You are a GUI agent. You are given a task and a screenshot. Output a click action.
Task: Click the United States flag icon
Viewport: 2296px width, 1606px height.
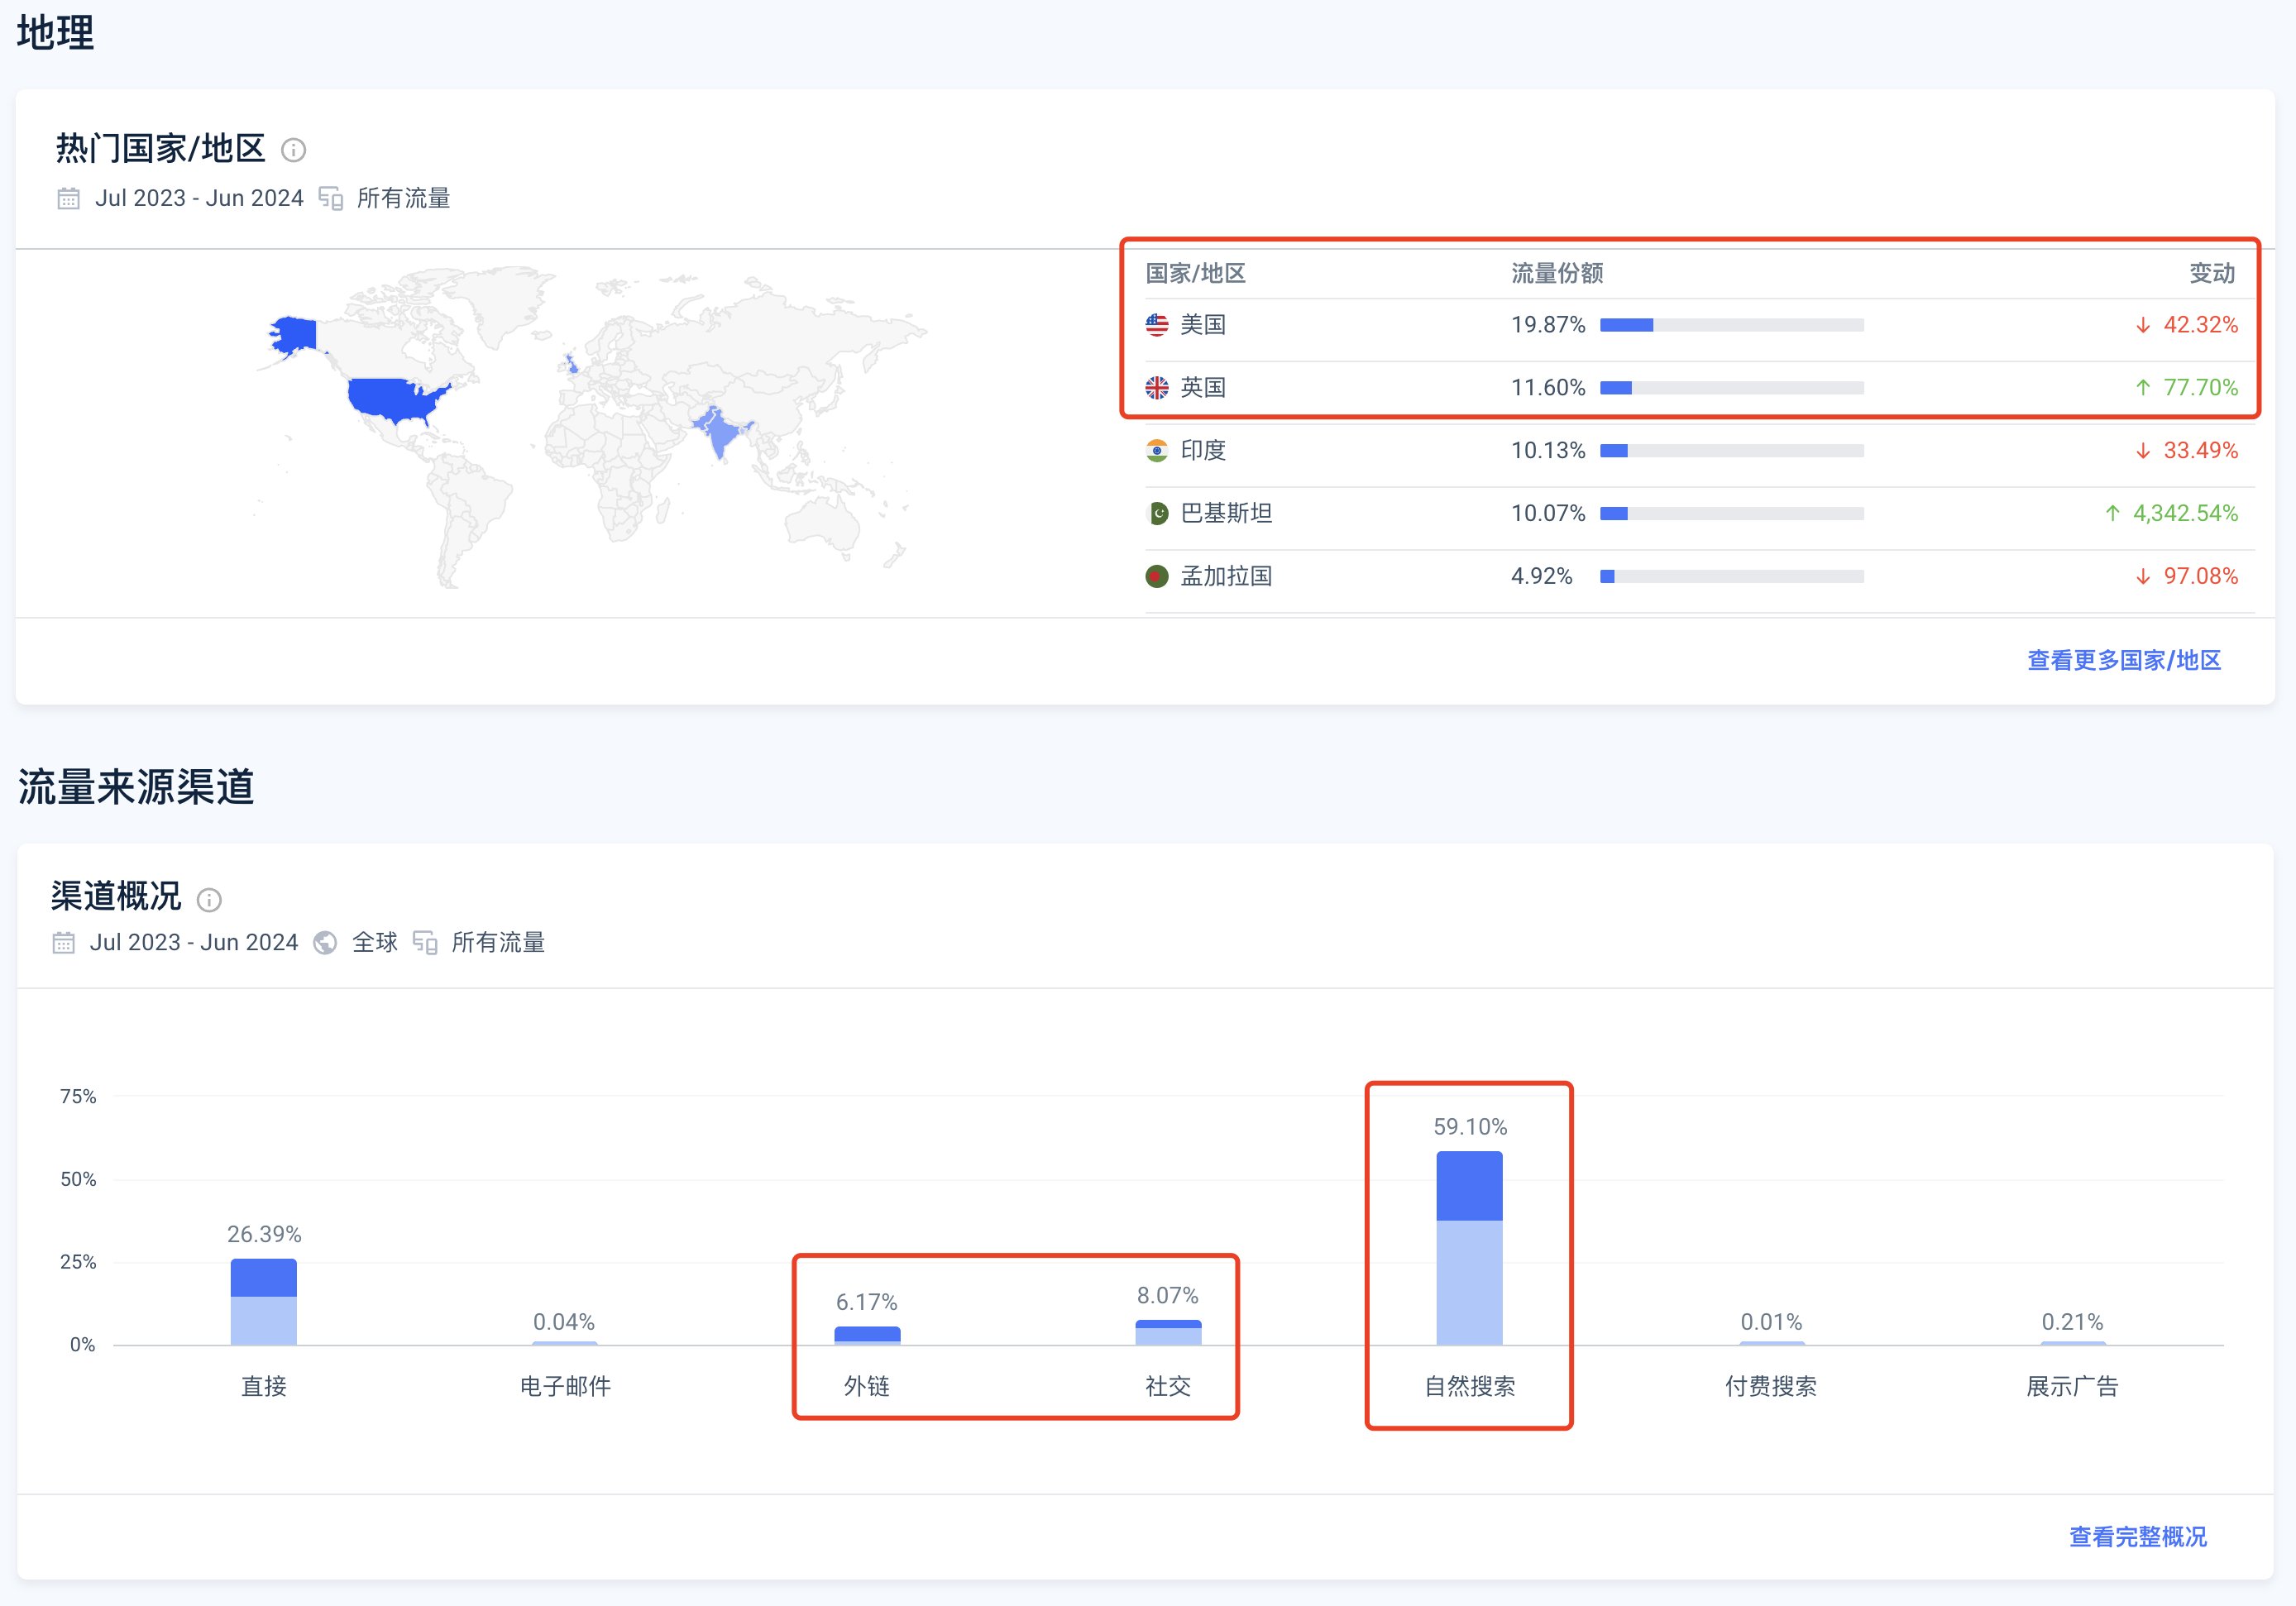pos(1157,325)
